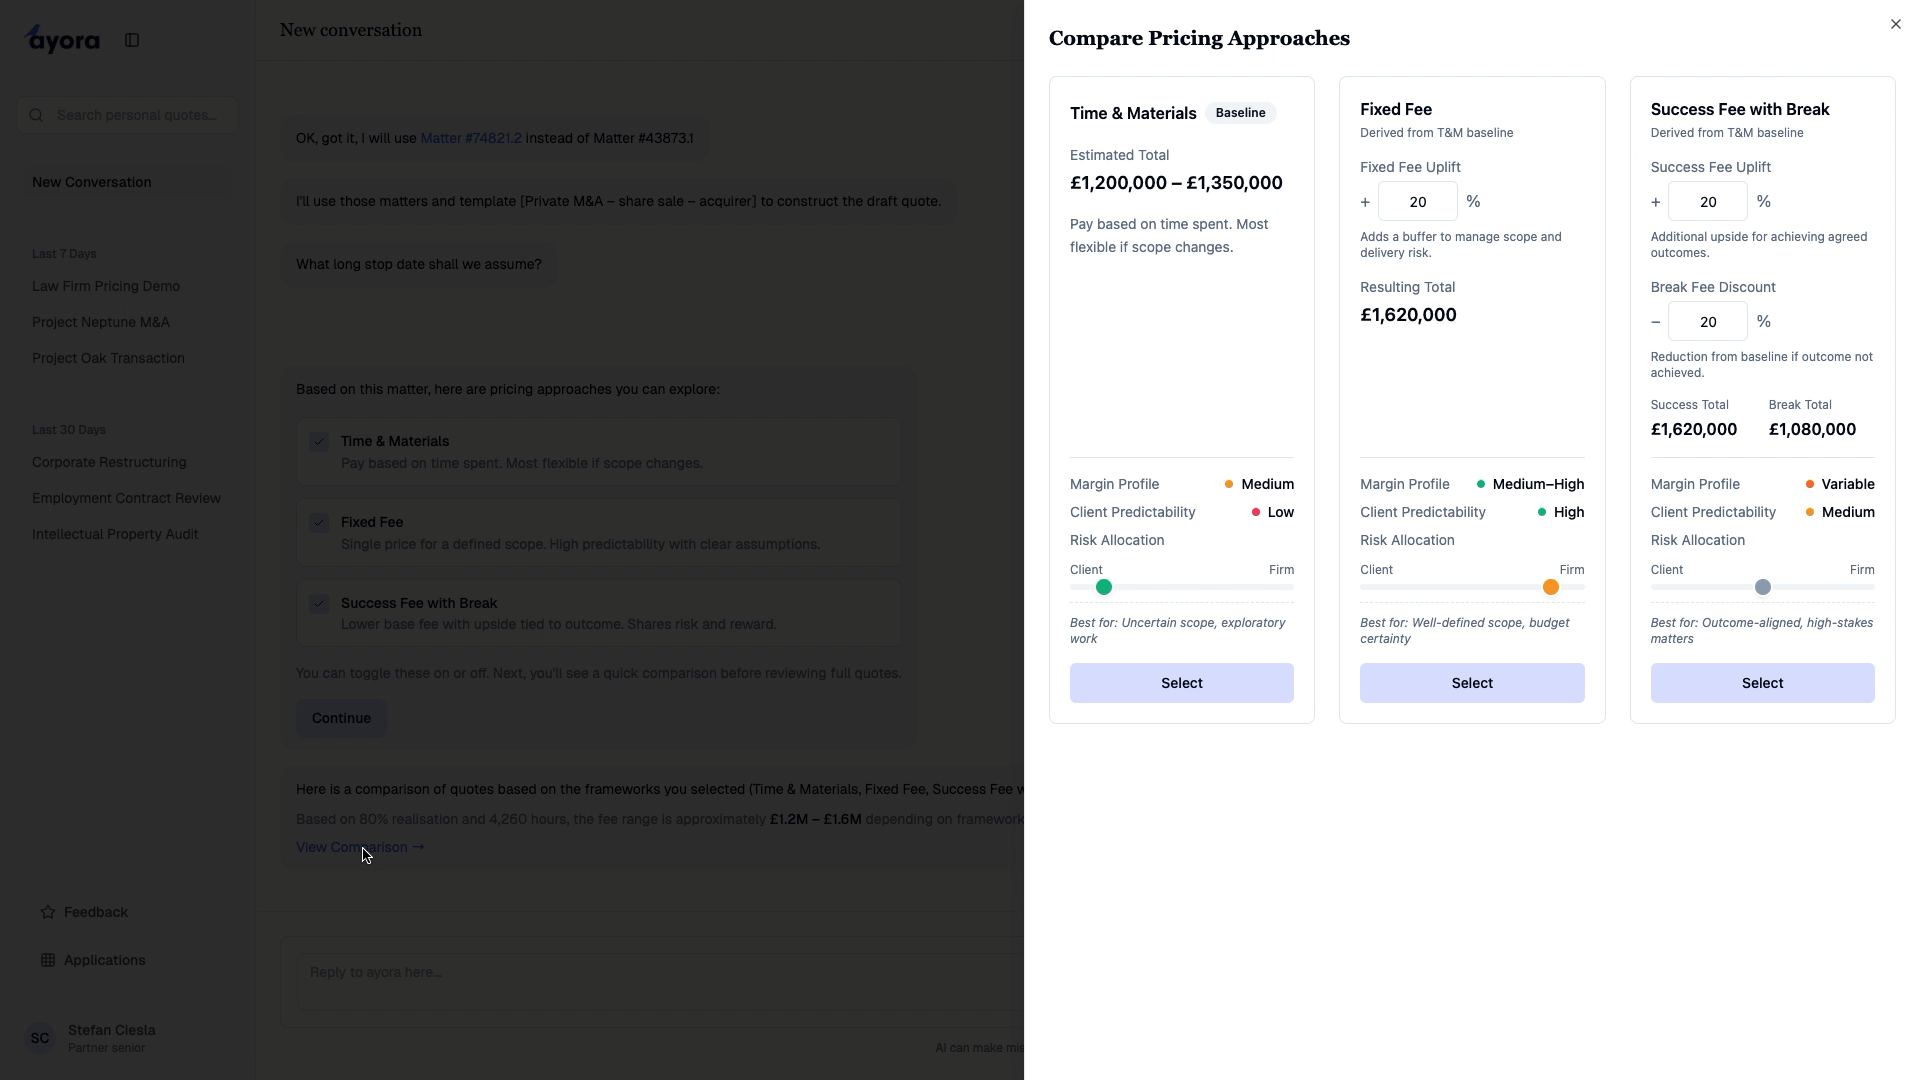1920x1080 pixels.
Task: Toggle Success Fee with Break checkbox
Action: (319, 604)
